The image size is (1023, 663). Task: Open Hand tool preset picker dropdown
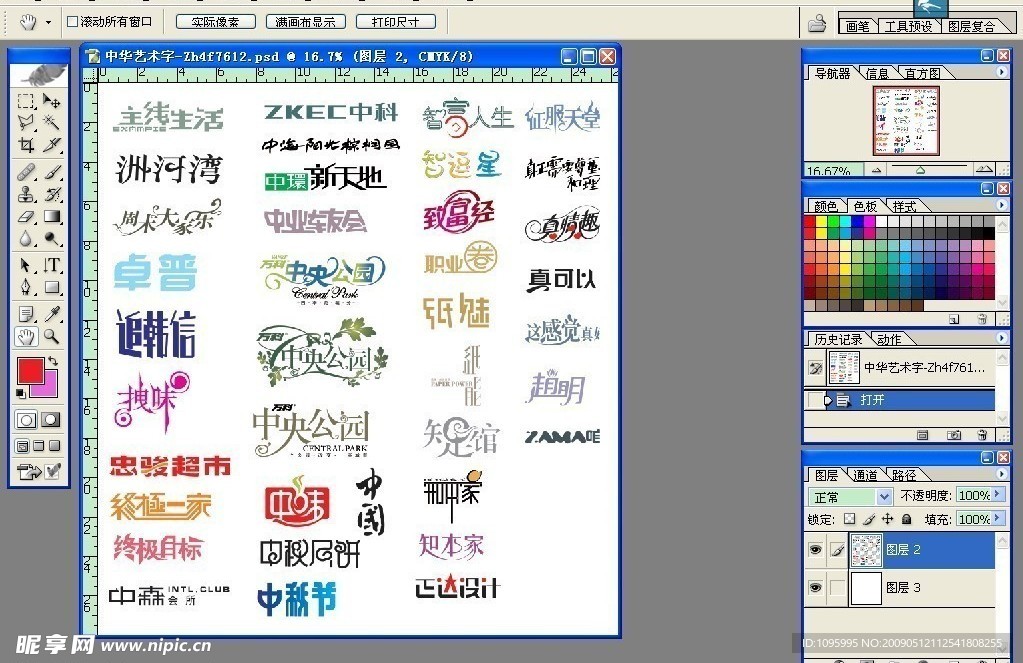click(x=48, y=23)
